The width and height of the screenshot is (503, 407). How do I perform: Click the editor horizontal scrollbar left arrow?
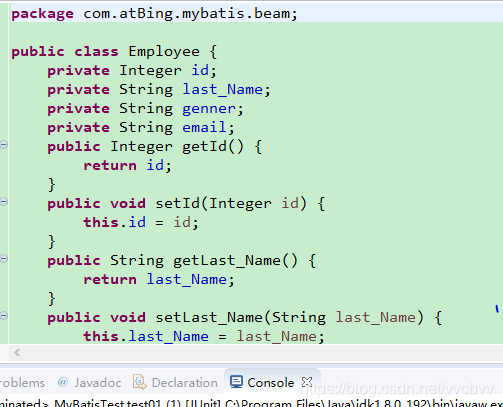point(17,352)
